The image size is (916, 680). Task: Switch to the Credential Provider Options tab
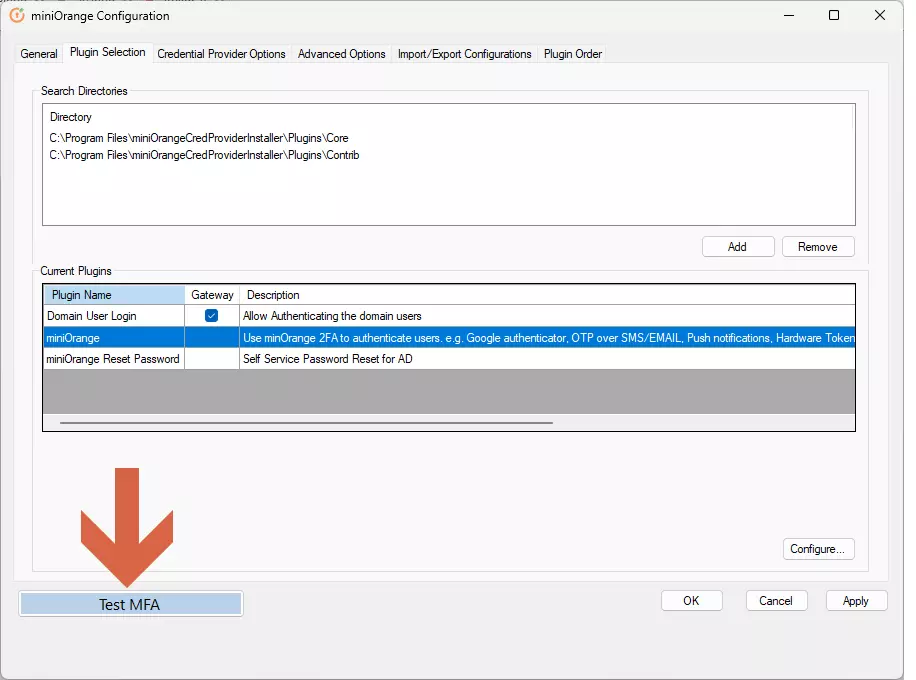point(221,54)
